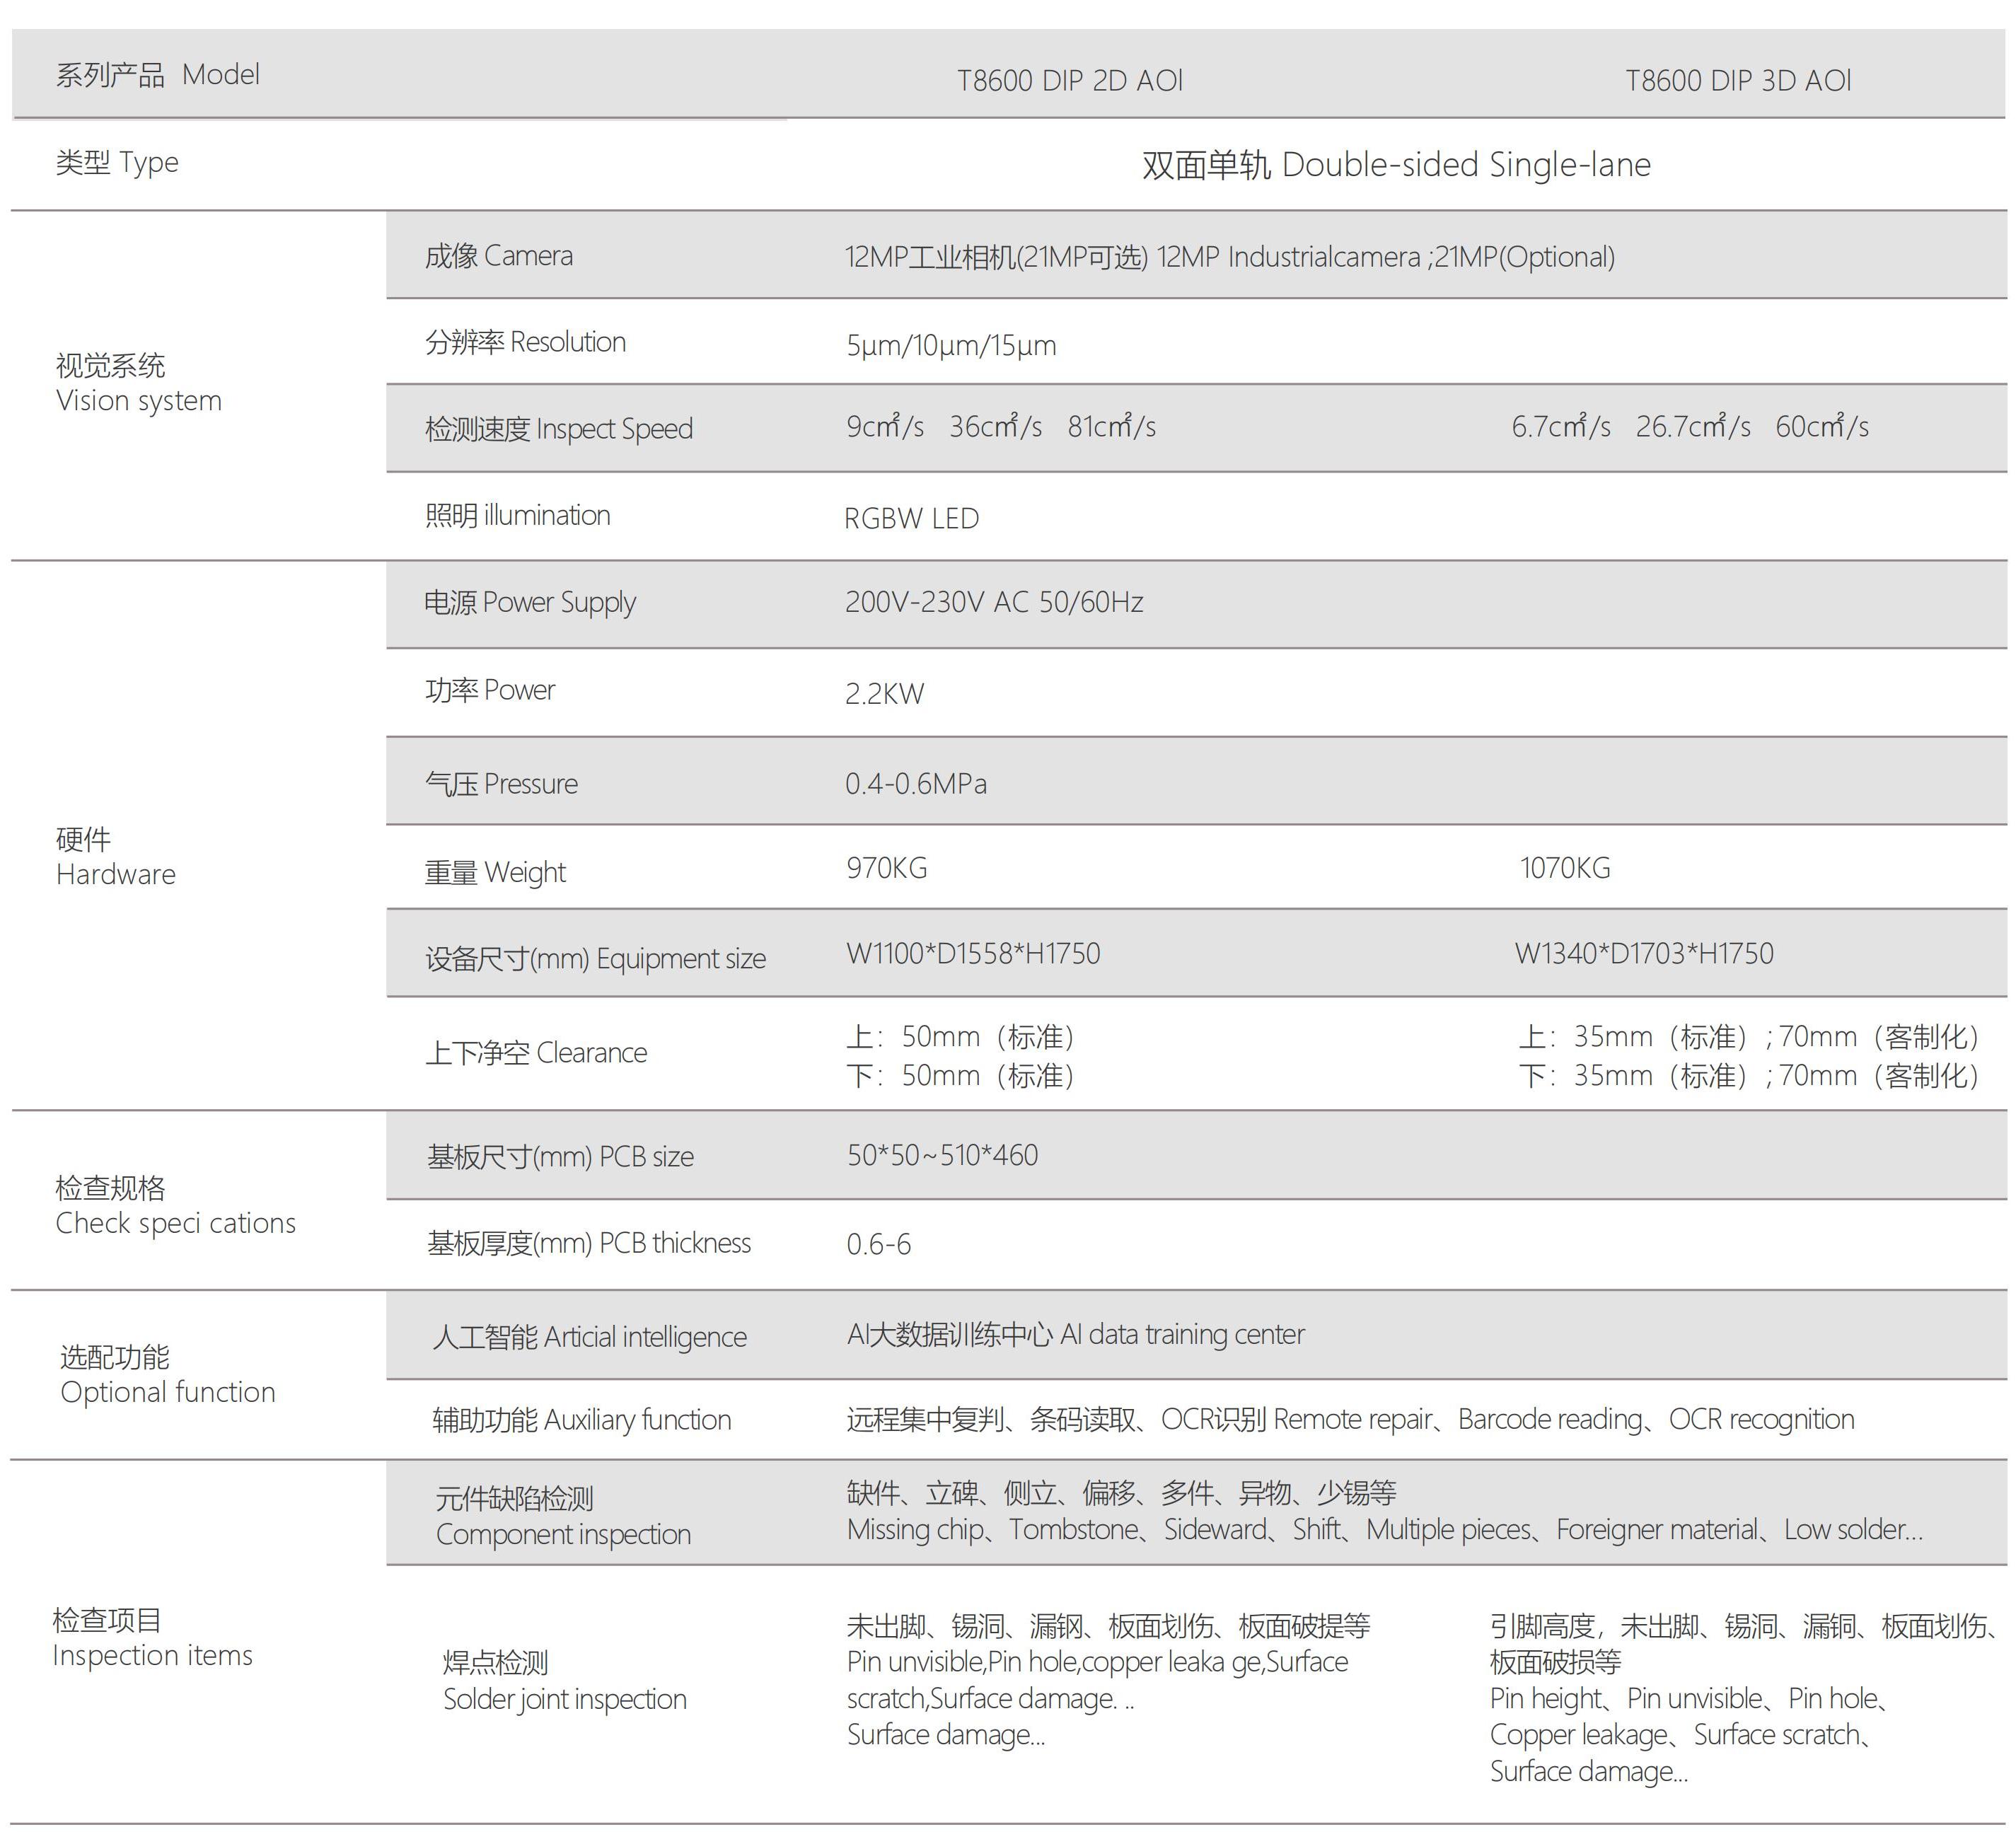Click the 0.4-0.6MPa pressure value

[915, 784]
